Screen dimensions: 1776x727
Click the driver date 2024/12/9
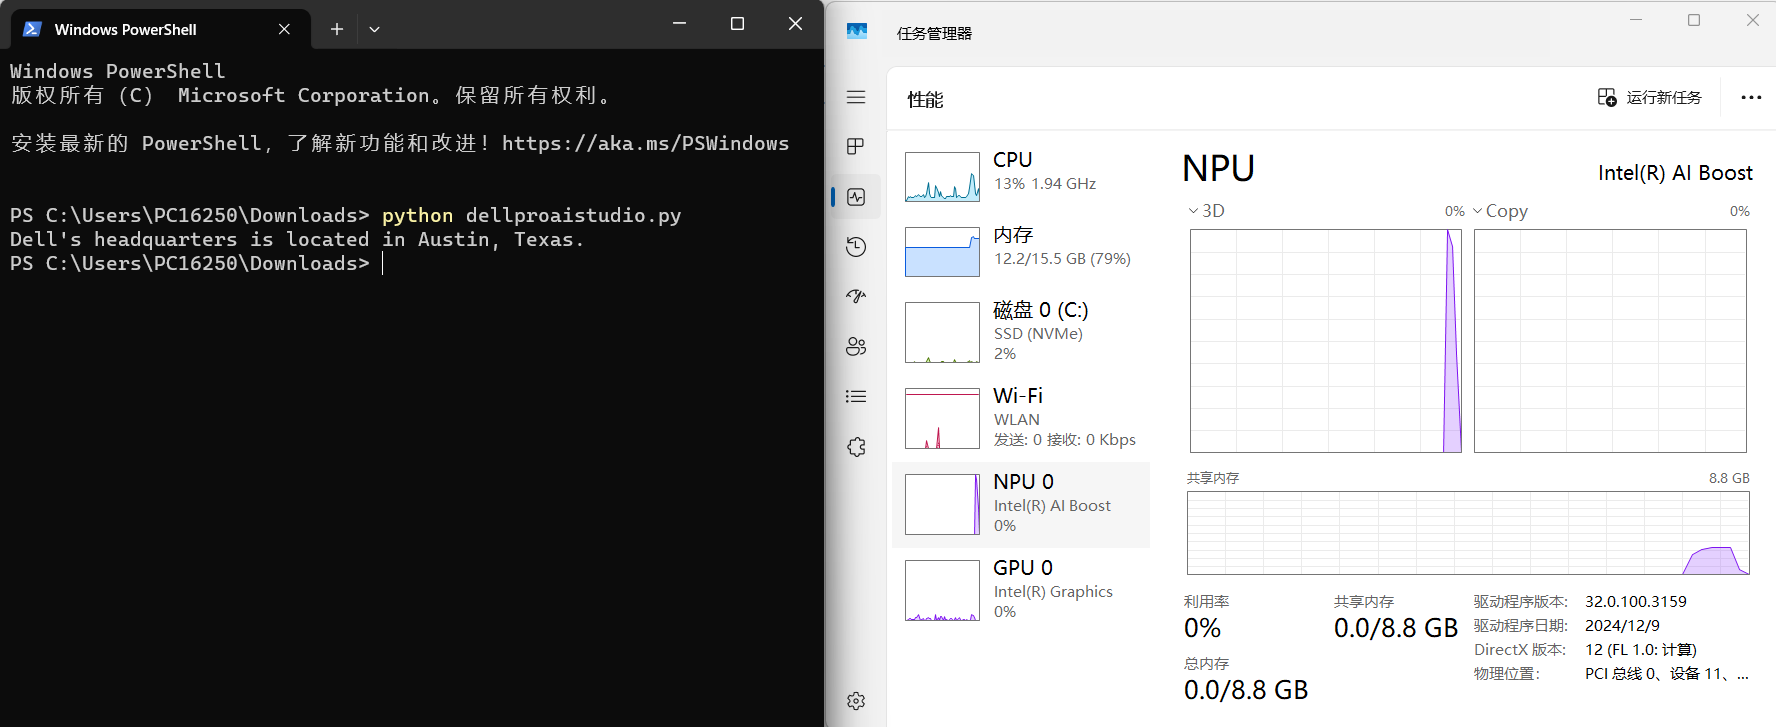(1622, 625)
